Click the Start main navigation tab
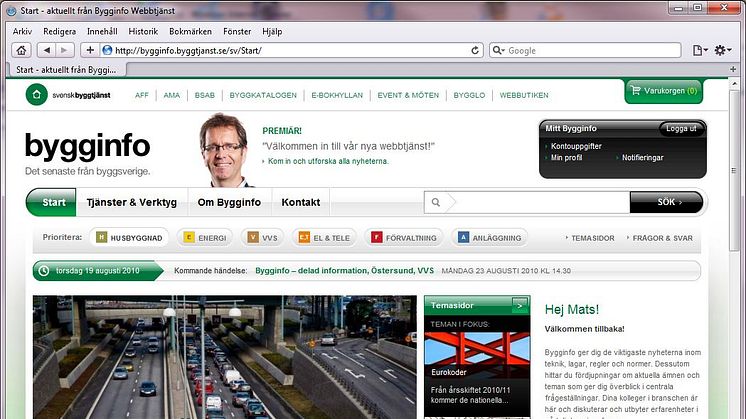The width and height of the screenshot is (746, 419). (x=51, y=202)
